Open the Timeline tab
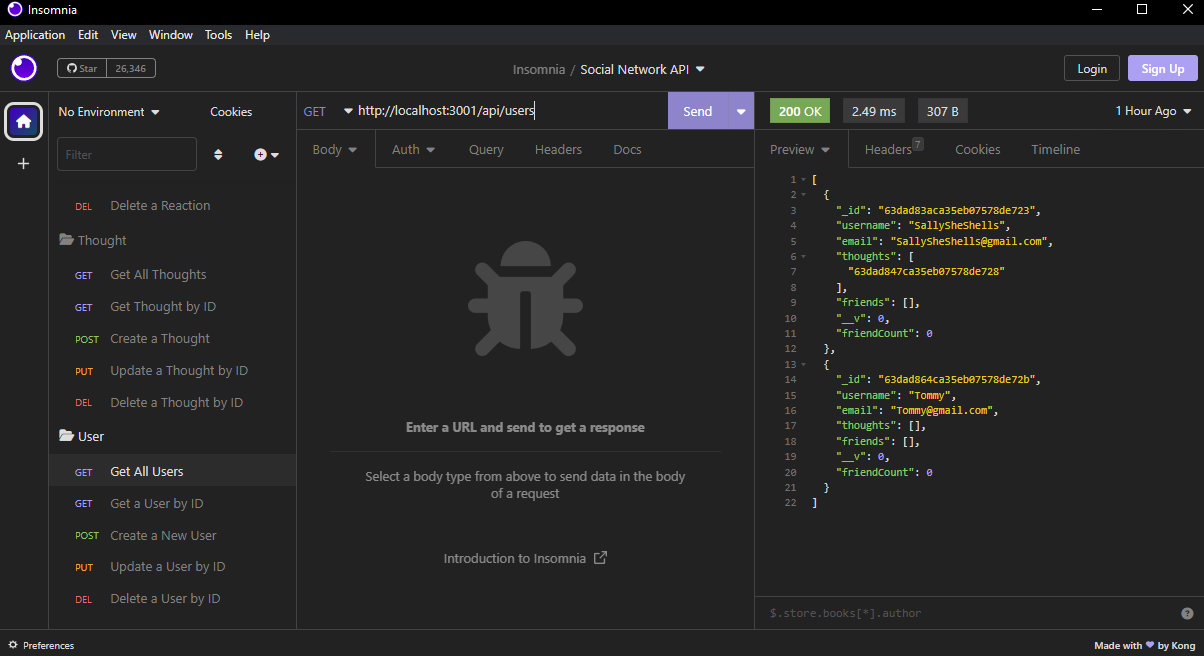The height and width of the screenshot is (656, 1204). (x=1055, y=149)
